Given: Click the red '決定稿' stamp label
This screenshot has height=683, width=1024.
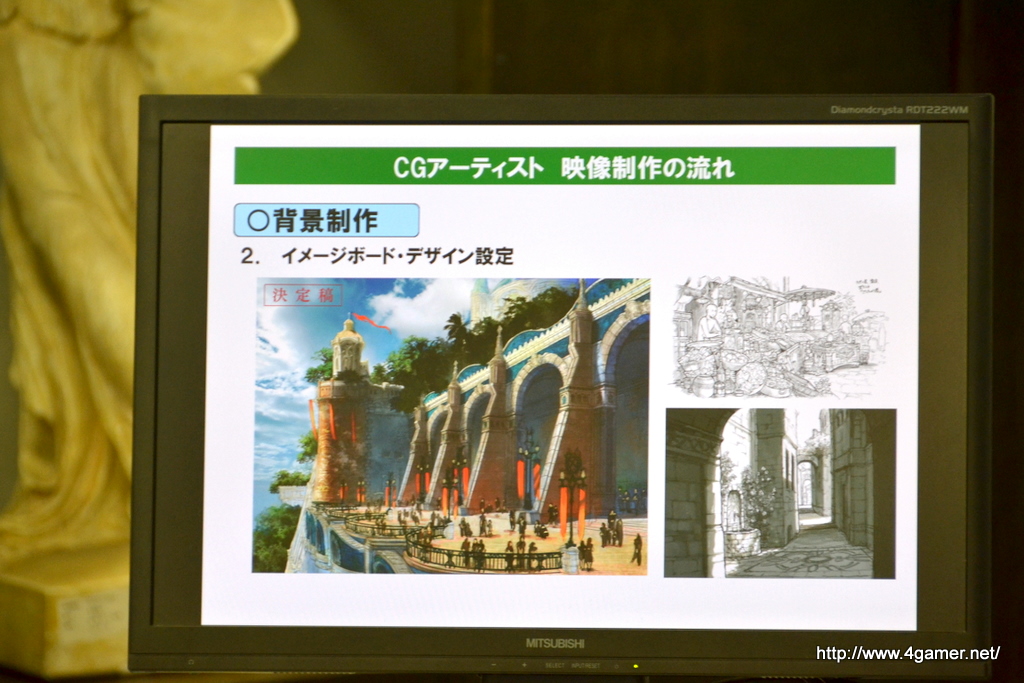Looking at the screenshot, I should (302, 294).
